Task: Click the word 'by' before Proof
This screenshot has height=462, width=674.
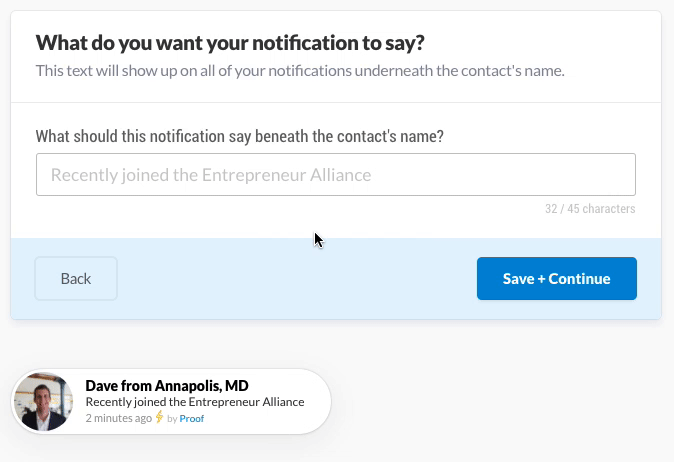Action: (172, 419)
